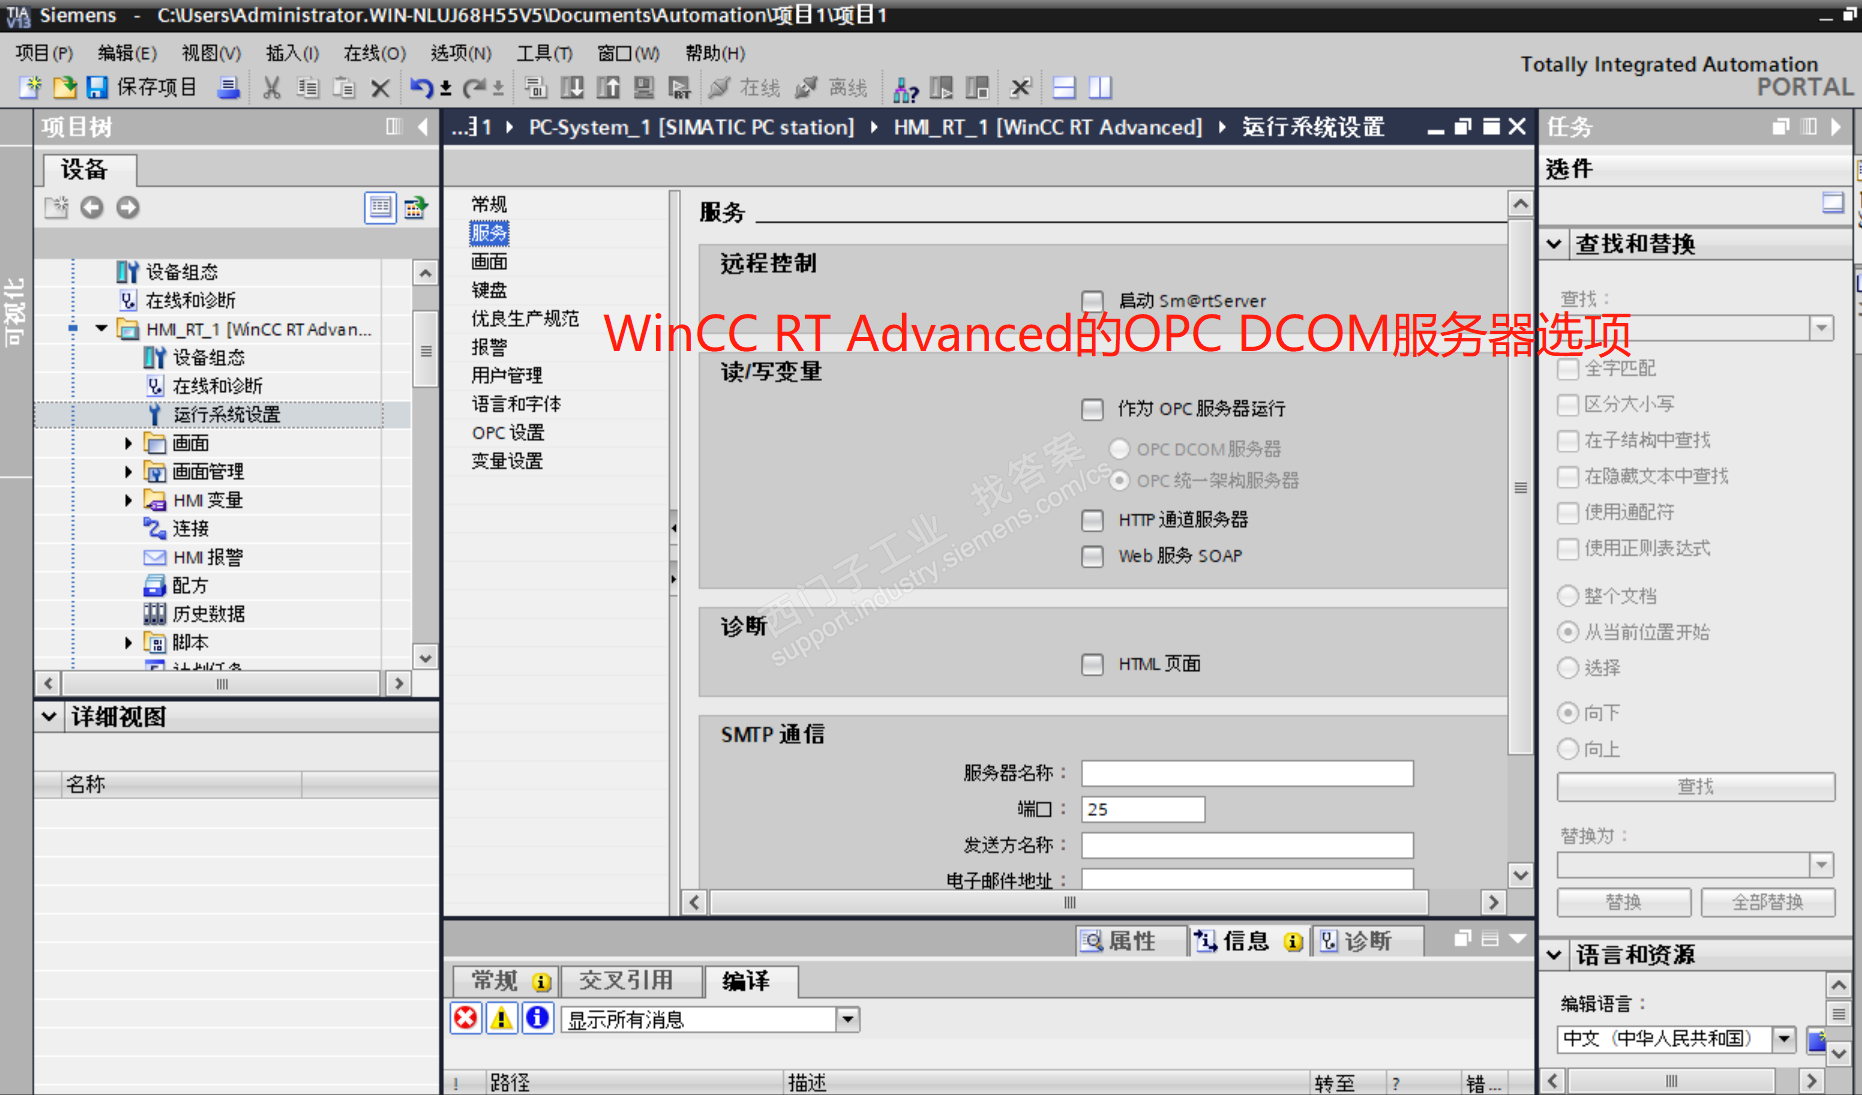Enable the HTML pages diagnostics checkbox

coord(1093,664)
